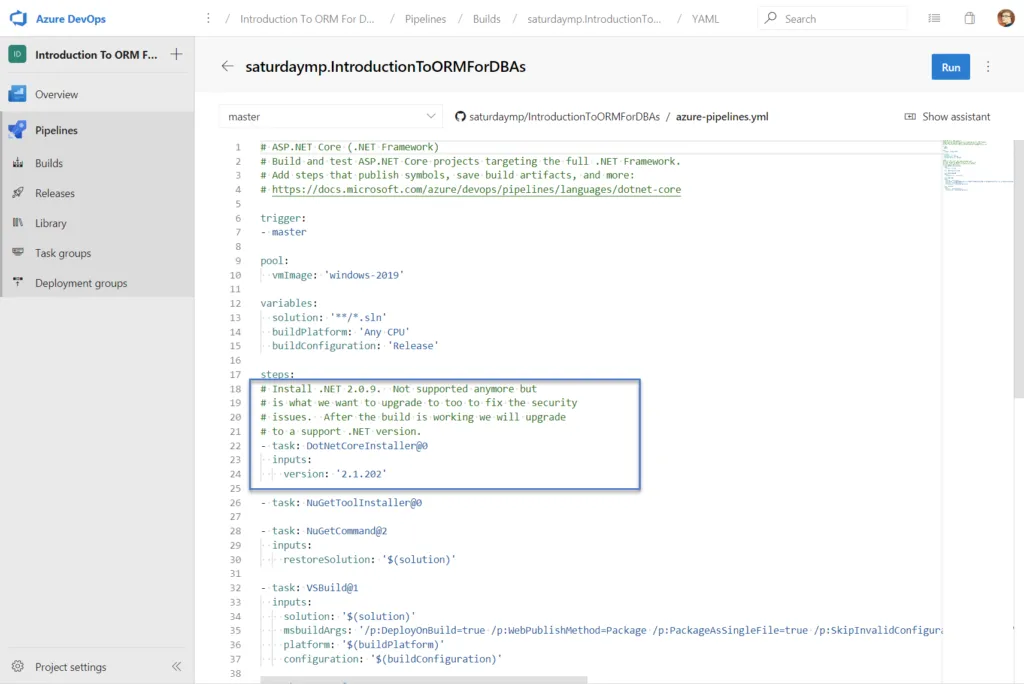Run the pipeline with Run button

pyautogui.click(x=950, y=67)
